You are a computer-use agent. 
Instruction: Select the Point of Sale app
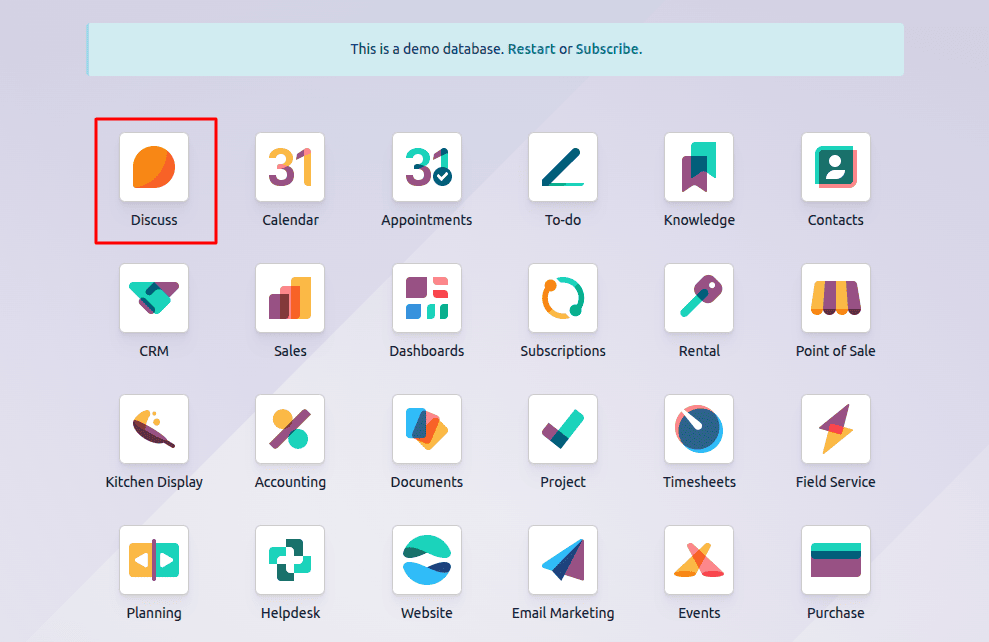(x=835, y=297)
